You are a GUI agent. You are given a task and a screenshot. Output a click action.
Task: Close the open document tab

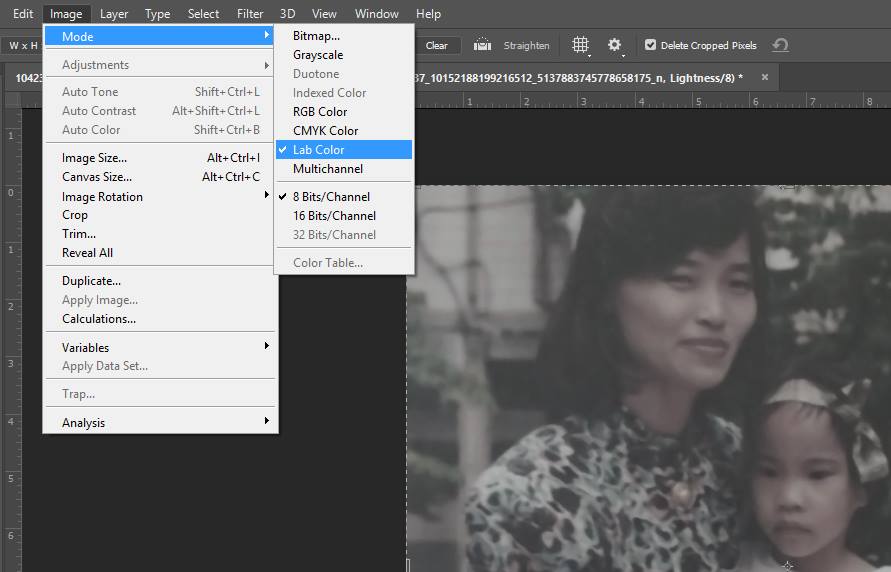[x=765, y=77]
